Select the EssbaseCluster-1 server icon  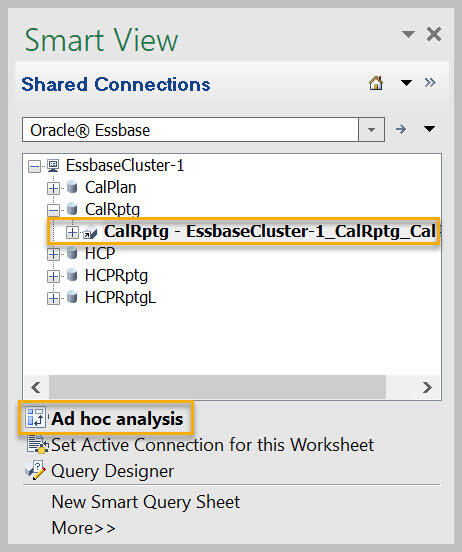tap(53, 165)
